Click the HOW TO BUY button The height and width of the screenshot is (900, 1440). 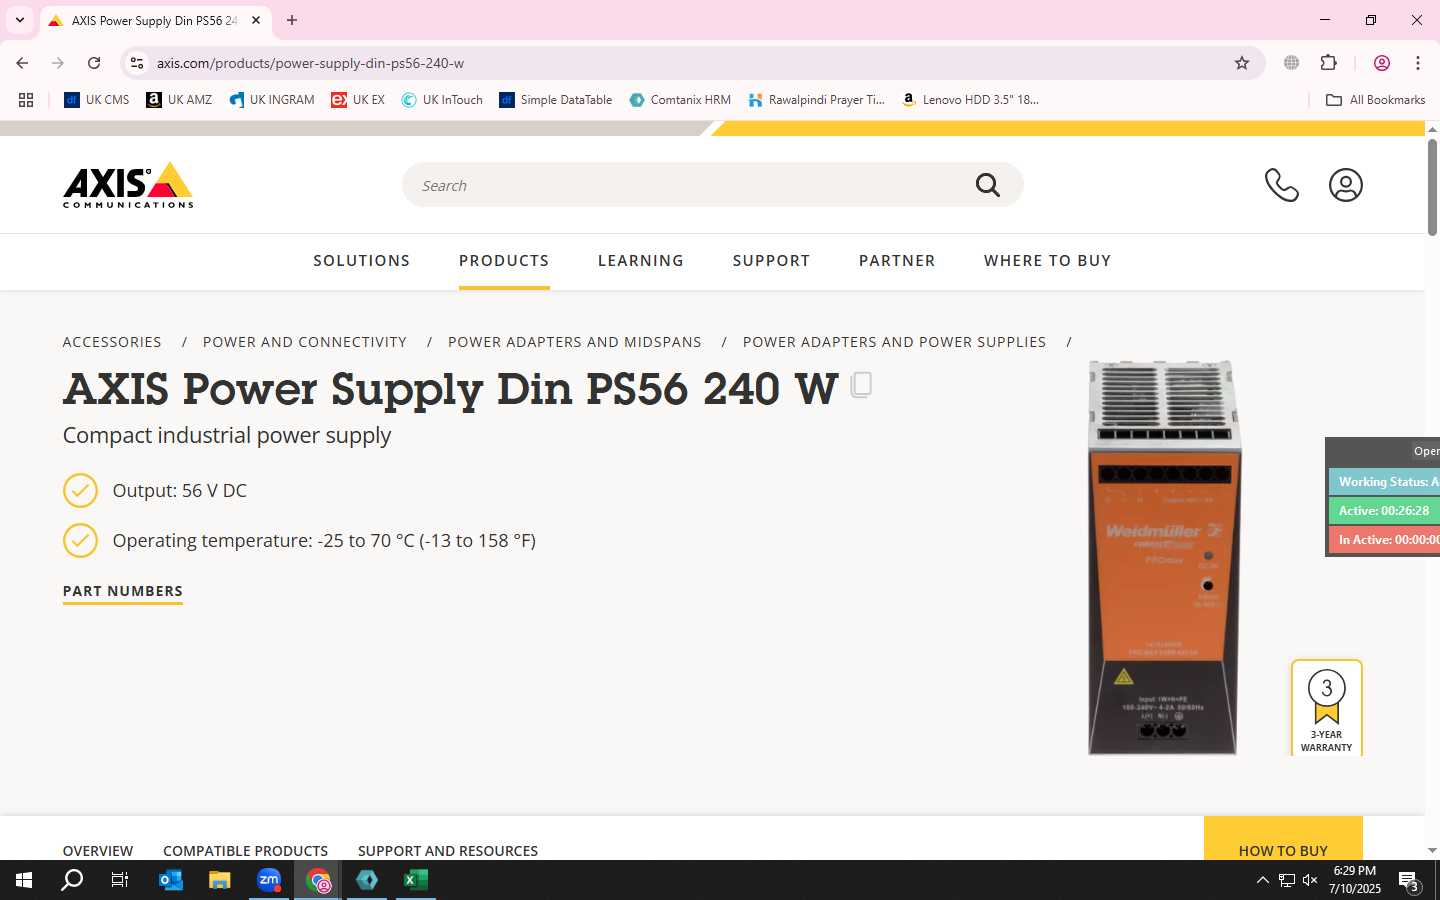1283,839
